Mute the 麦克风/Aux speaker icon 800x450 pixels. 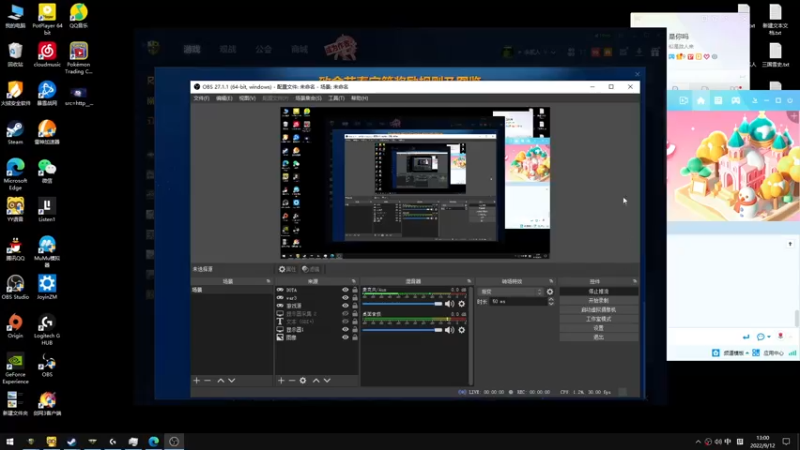[449, 304]
